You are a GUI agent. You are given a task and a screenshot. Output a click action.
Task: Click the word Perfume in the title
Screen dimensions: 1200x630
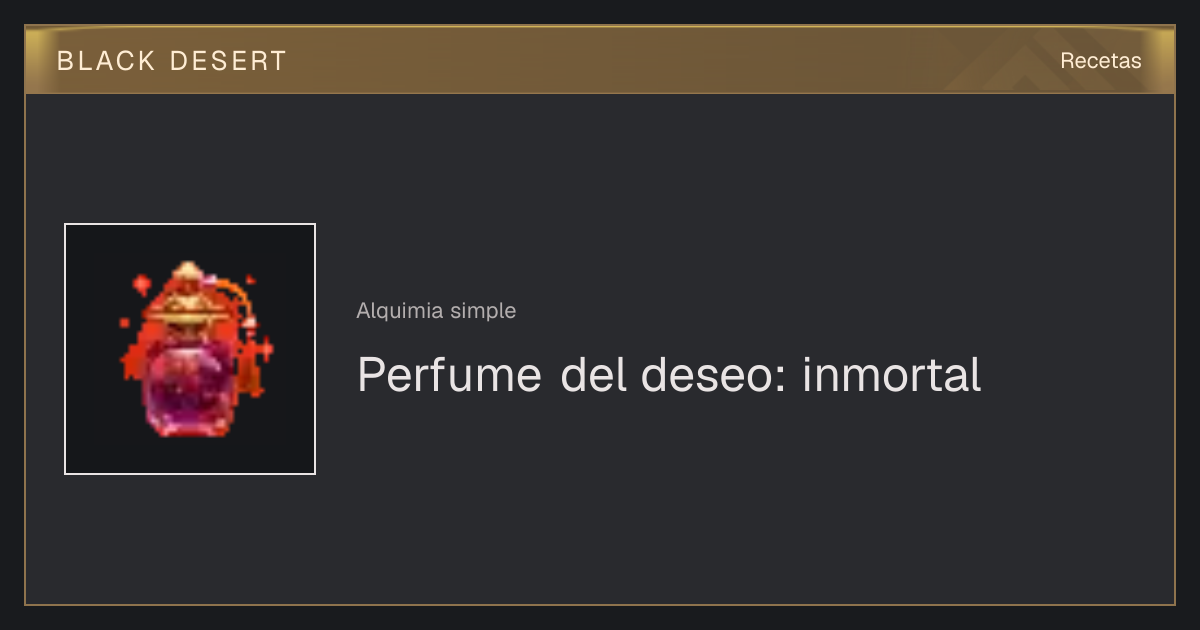pos(449,375)
